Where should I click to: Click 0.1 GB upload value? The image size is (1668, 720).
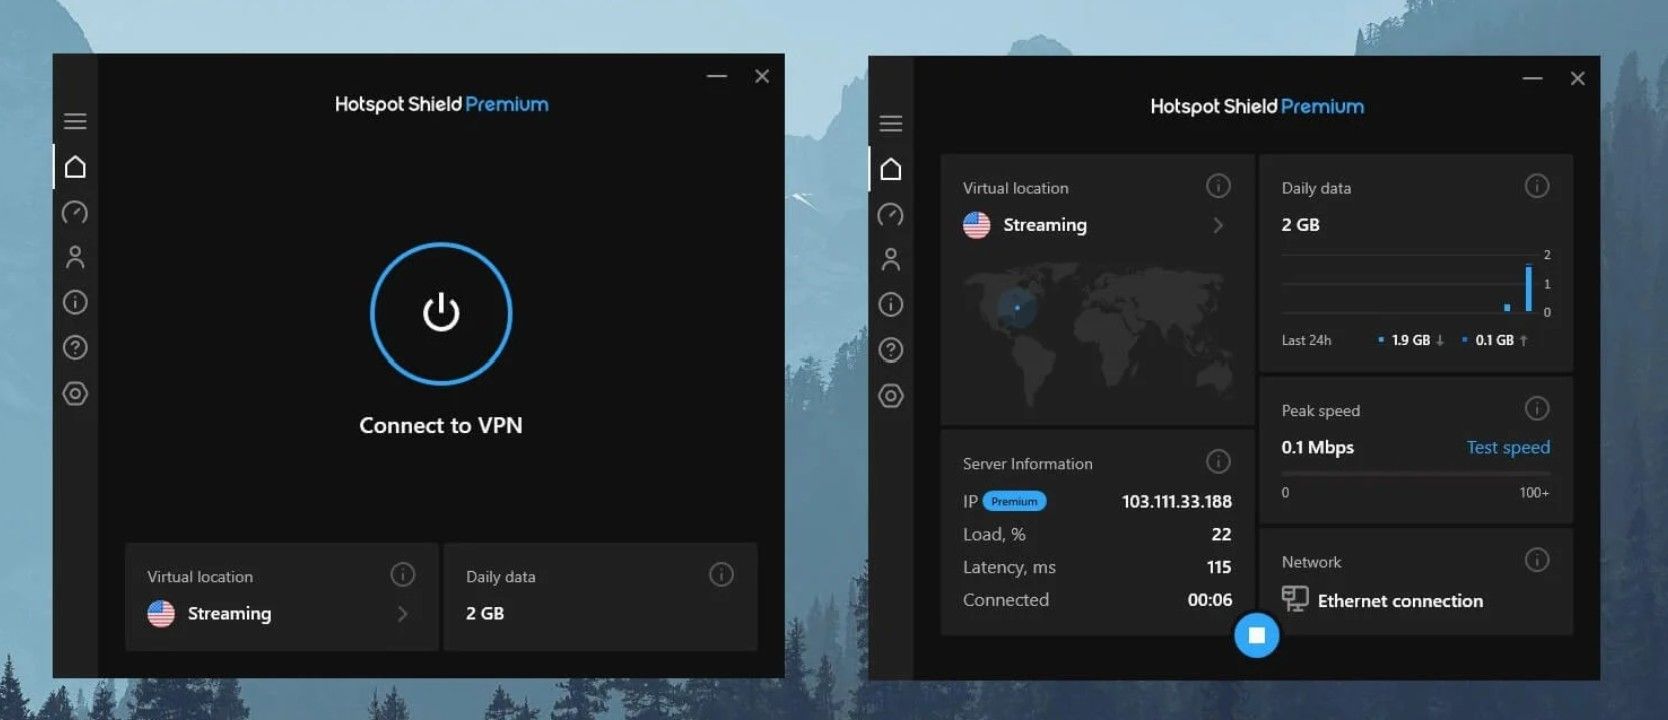(x=1494, y=340)
